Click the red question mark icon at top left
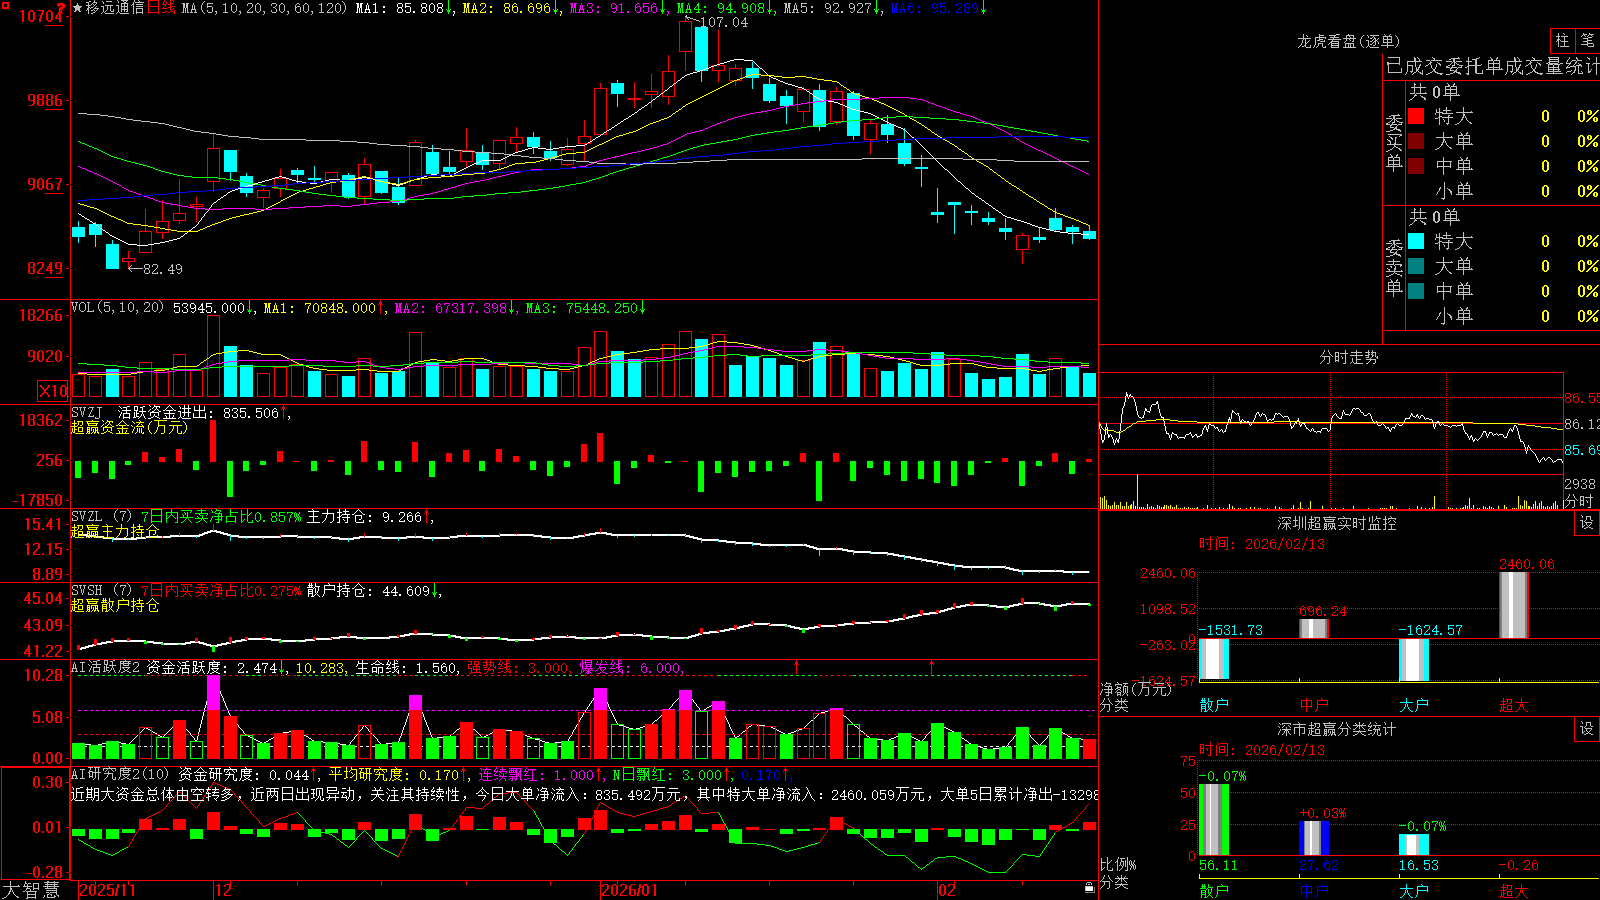The image size is (1600, 900). (x=62, y=8)
